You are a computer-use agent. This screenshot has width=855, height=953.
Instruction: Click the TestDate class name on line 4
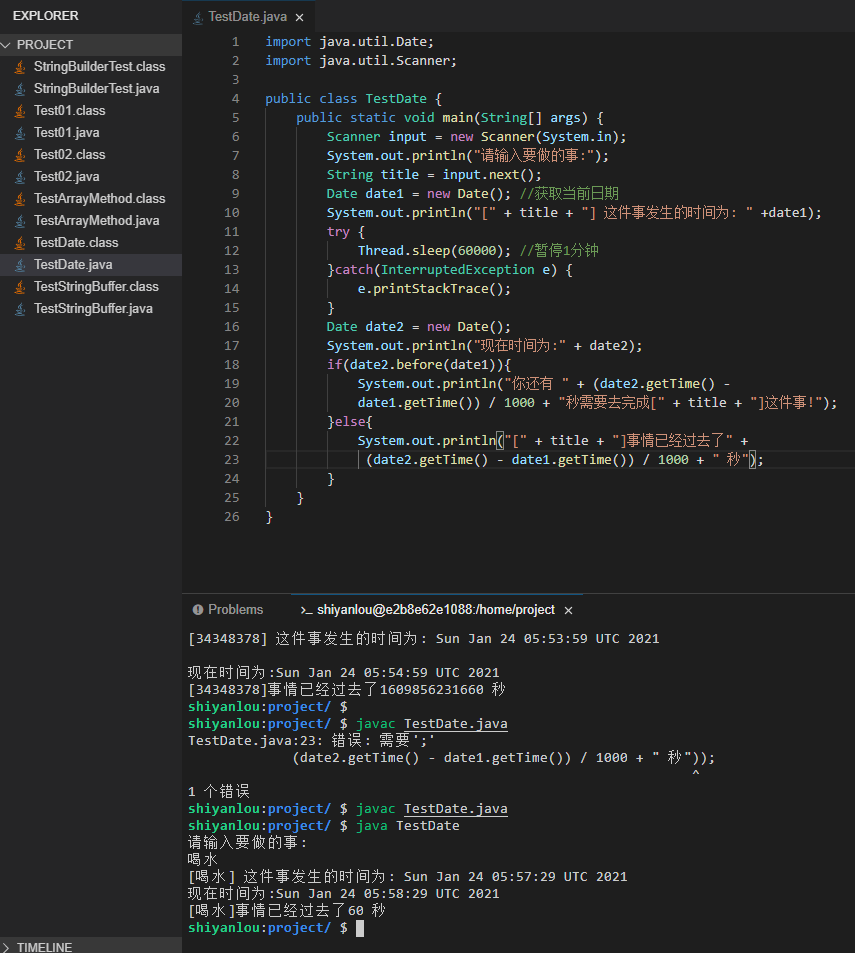coord(396,98)
